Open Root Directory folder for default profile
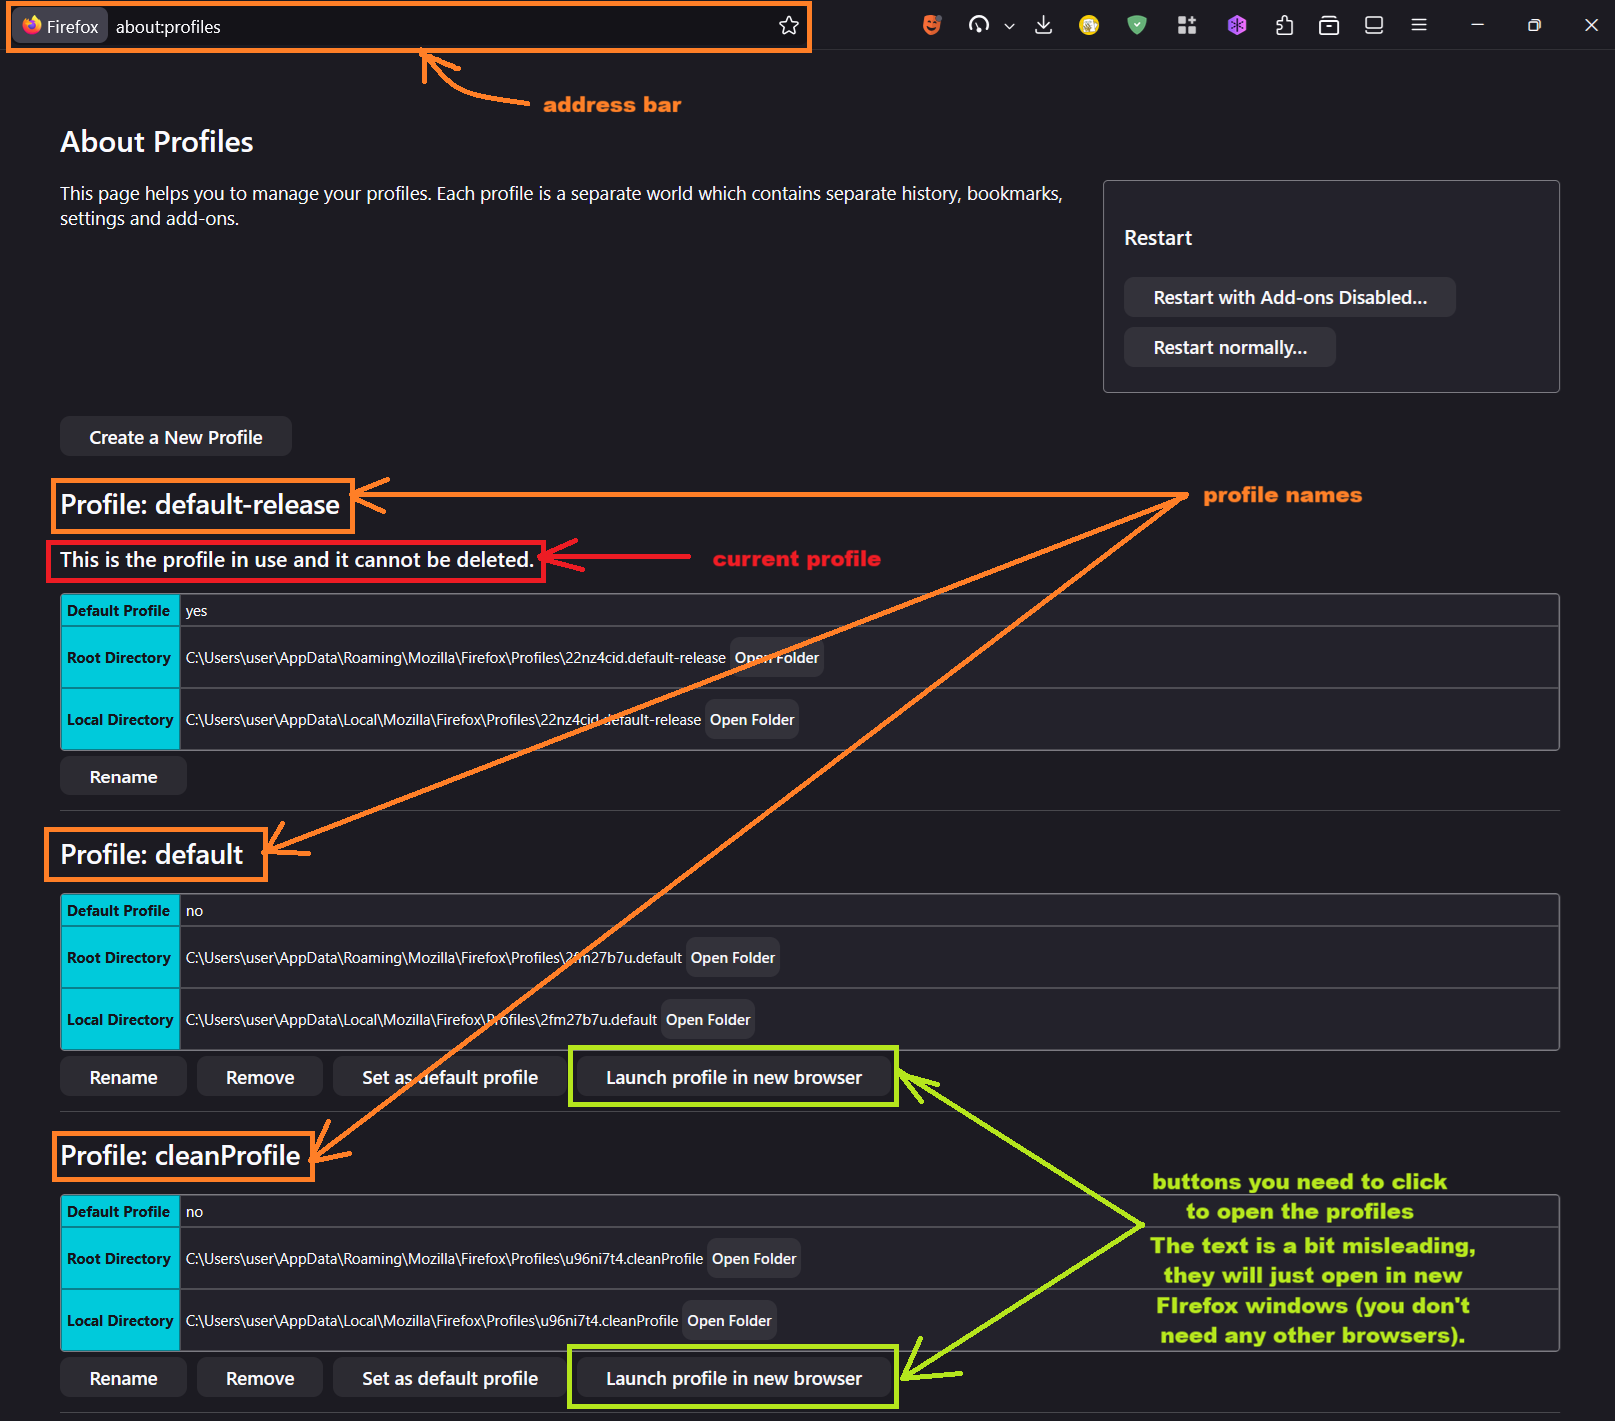Image resolution: width=1615 pixels, height=1421 pixels. (x=733, y=958)
